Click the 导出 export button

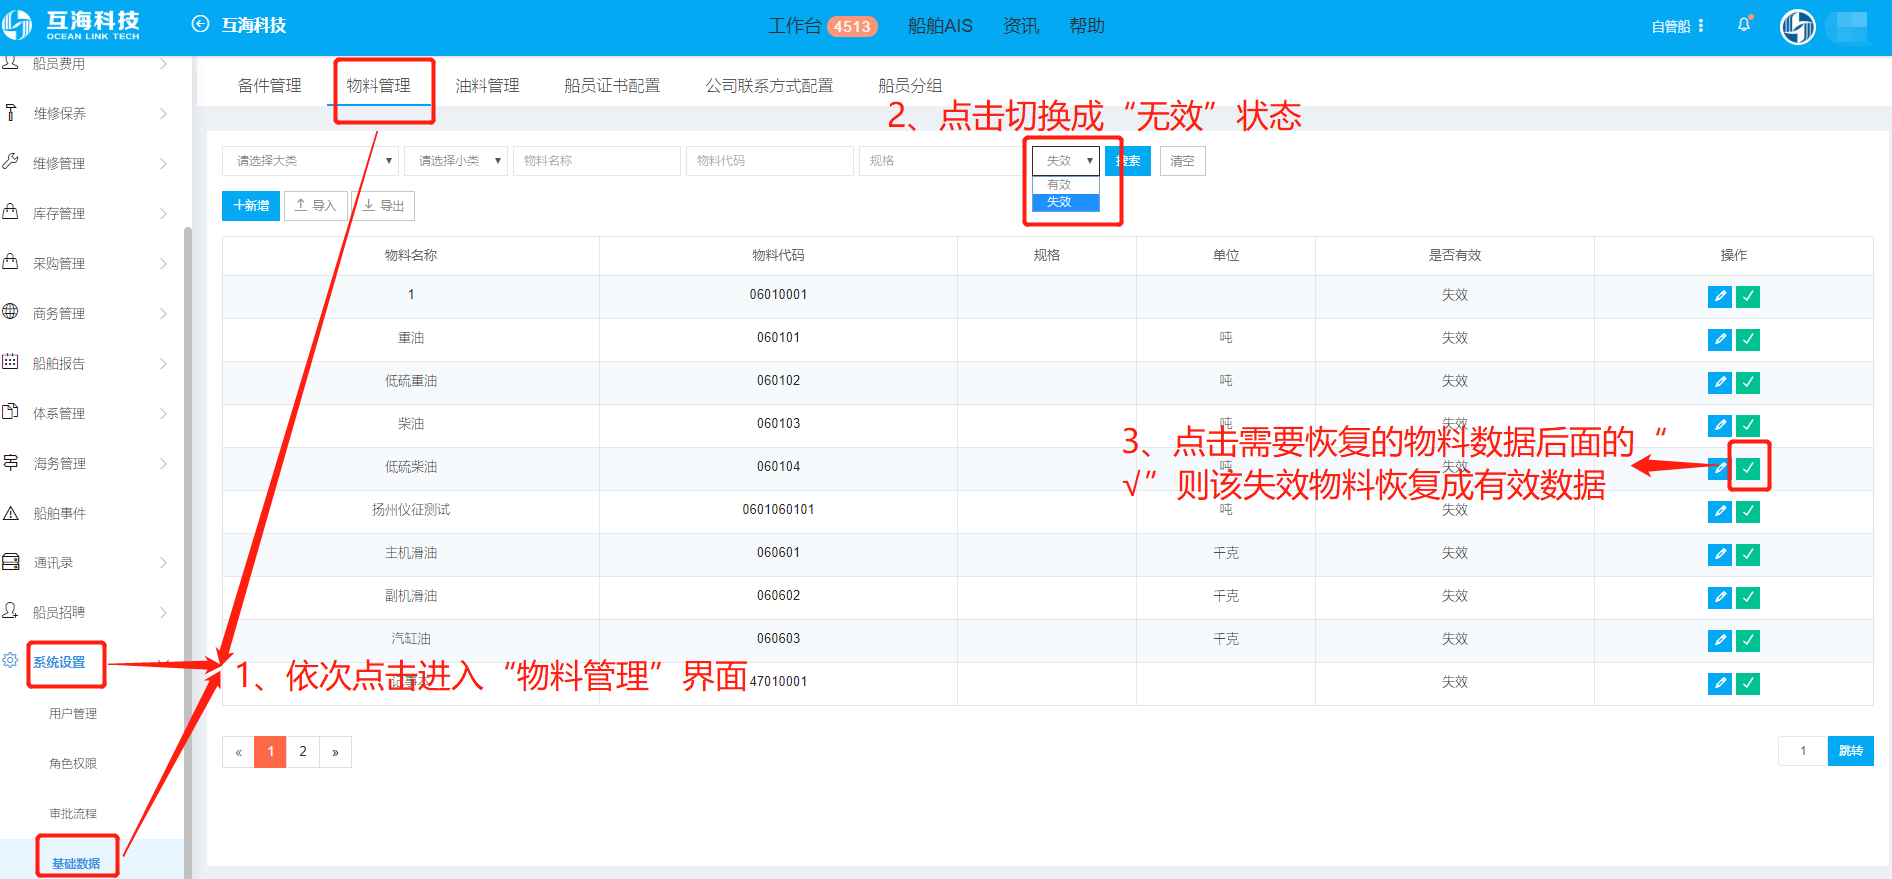[x=384, y=206]
